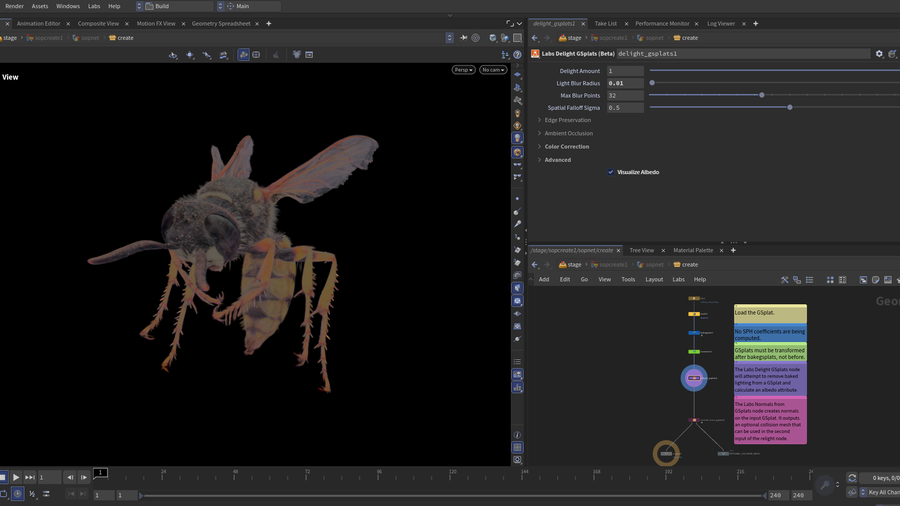Toggle sticky note display icon
This screenshot has height=506, width=900.
coord(875,279)
